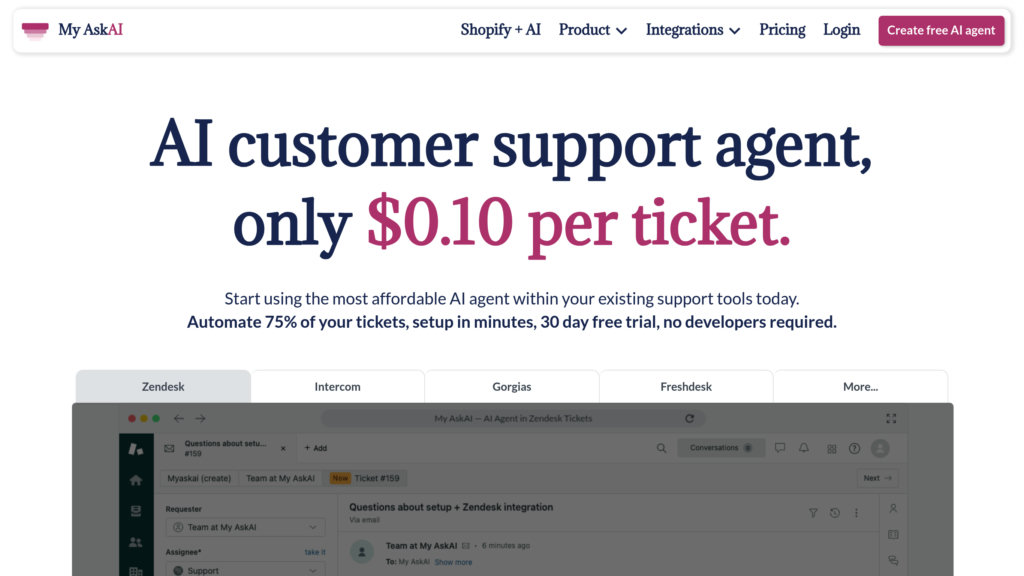Expand the Product dropdown menu
The height and width of the screenshot is (576, 1024).
[x=592, y=30]
